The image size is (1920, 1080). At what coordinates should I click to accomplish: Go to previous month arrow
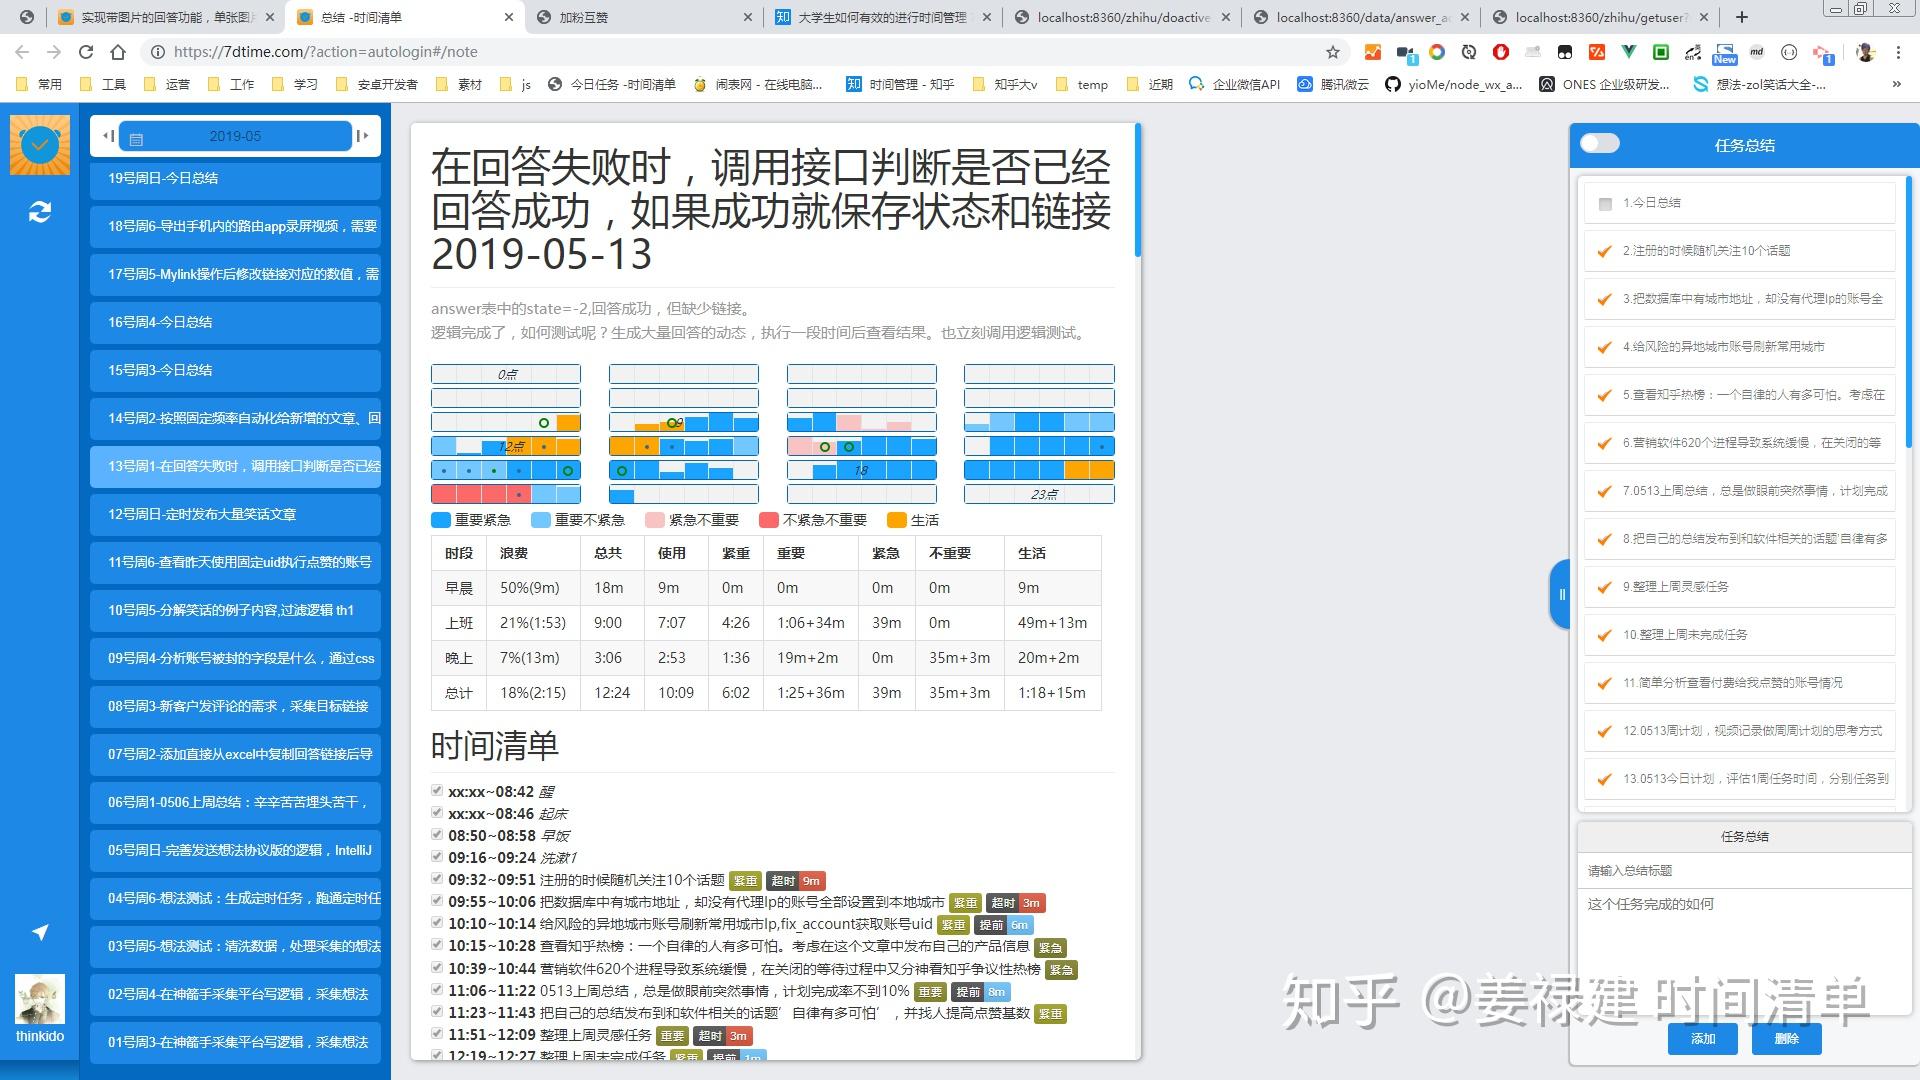108,136
